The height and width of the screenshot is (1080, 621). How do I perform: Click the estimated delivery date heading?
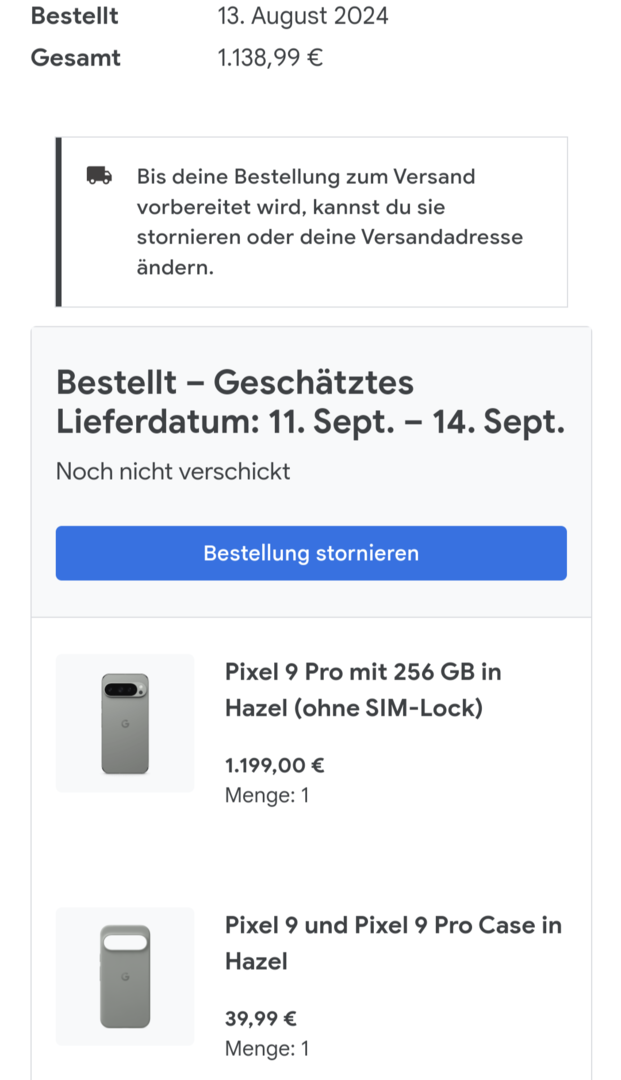[x=310, y=402]
